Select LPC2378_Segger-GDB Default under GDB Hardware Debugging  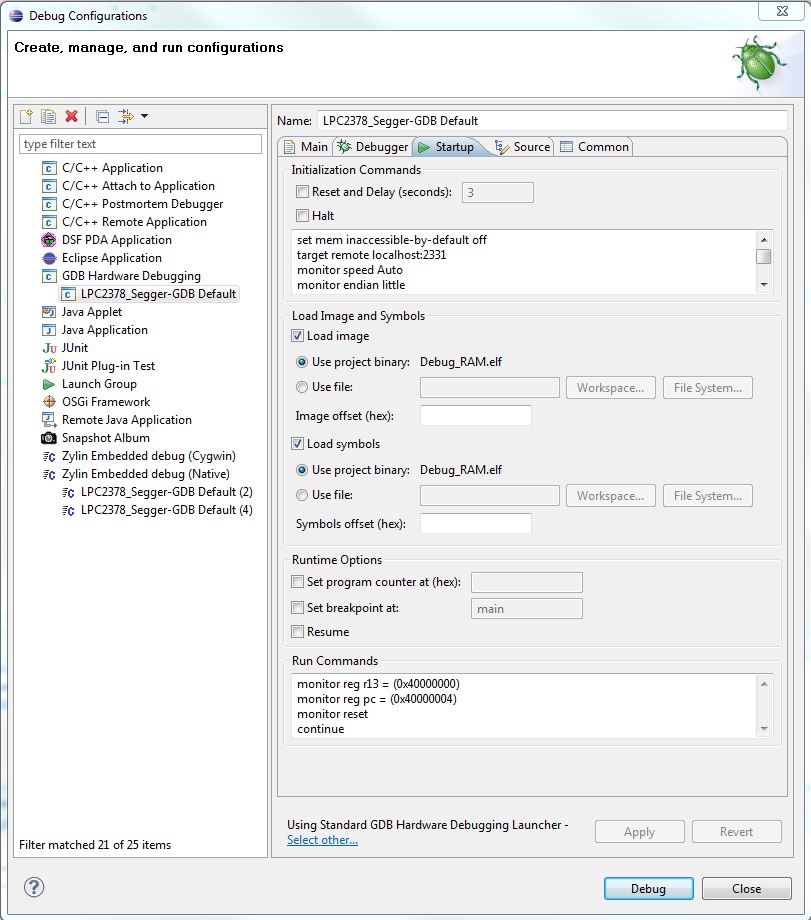(x=158, y=294)
